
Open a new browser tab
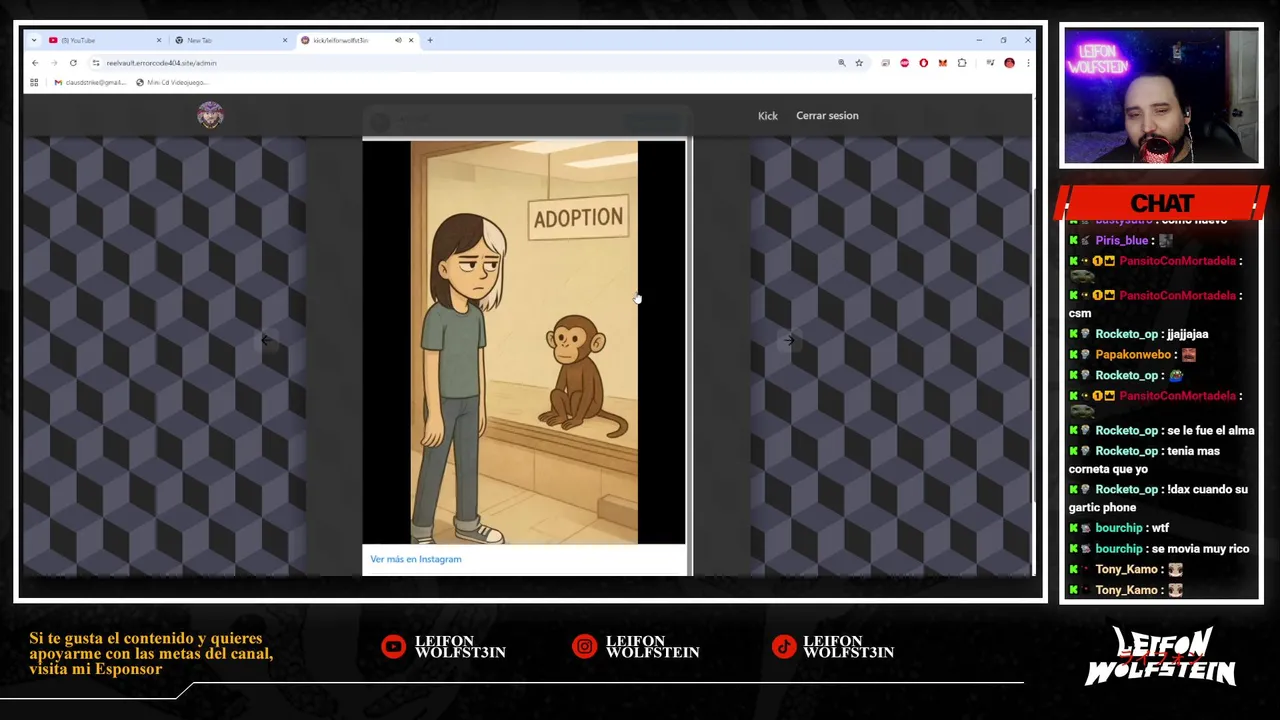point(430,40)
